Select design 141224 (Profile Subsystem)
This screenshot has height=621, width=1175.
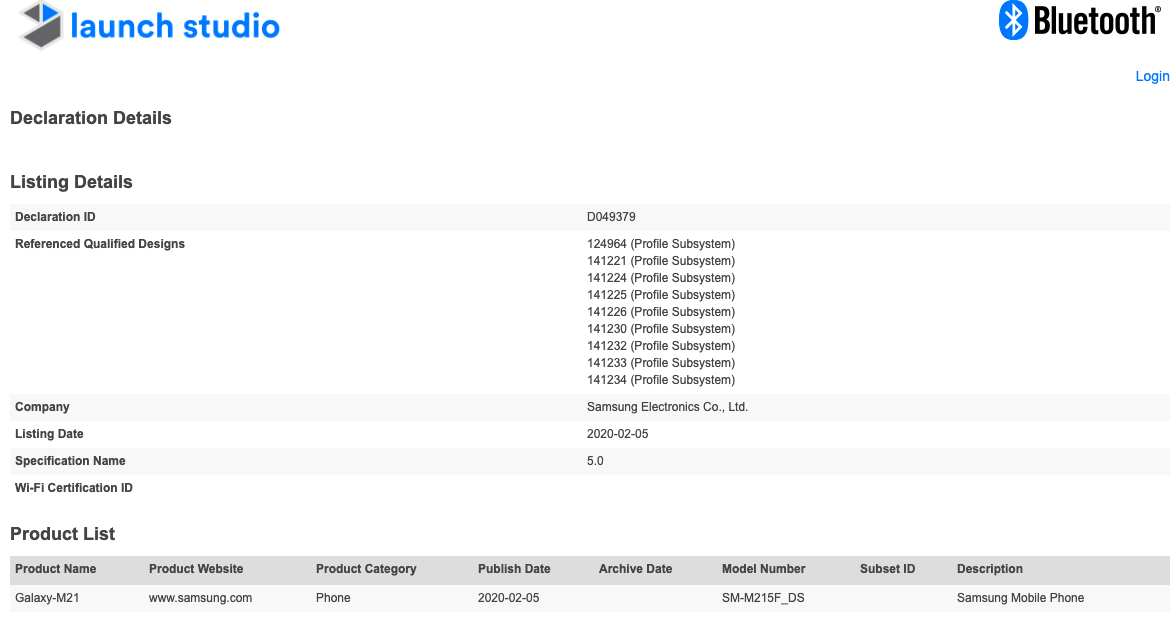coord(661,278)
